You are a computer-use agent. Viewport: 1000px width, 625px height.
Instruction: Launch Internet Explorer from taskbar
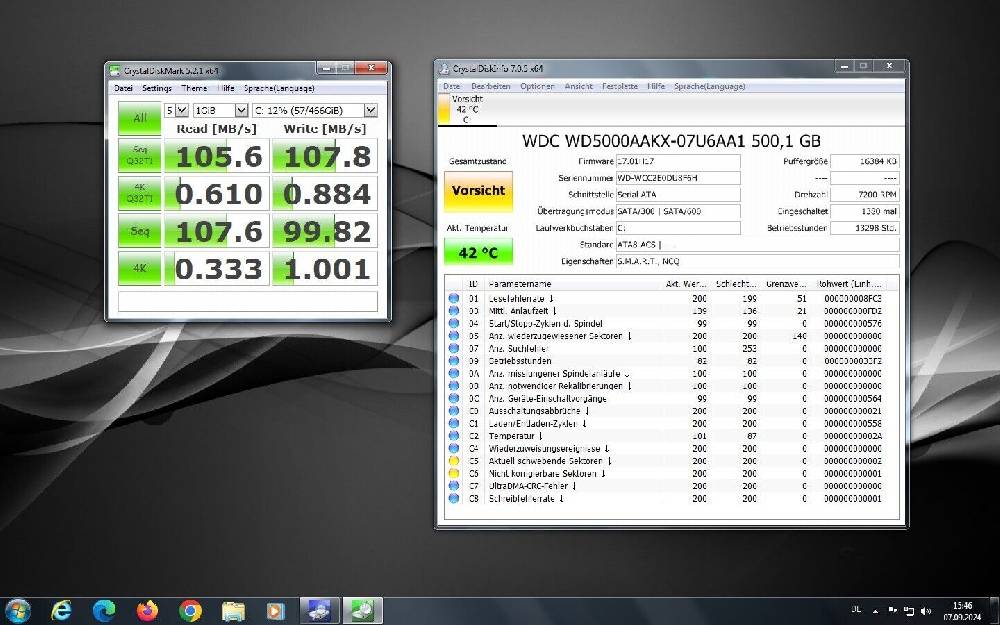[61, 611]
